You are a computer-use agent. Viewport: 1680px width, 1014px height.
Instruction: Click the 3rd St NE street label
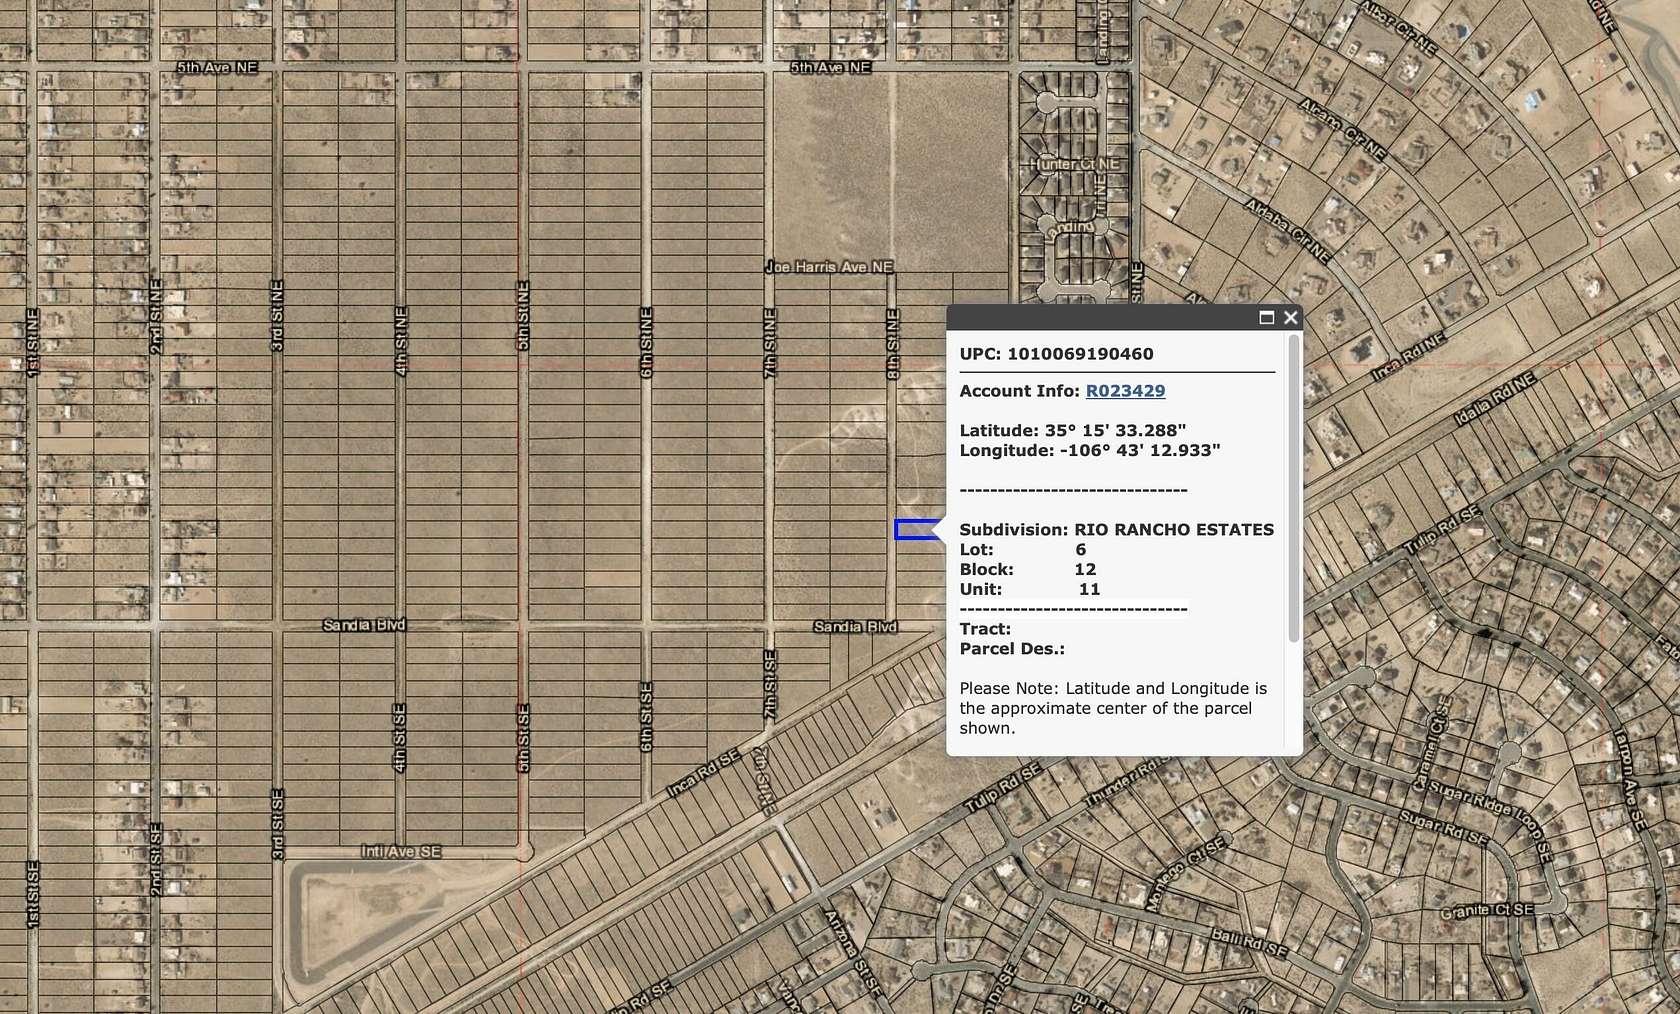pyautogui.click(x=278, y=316)
